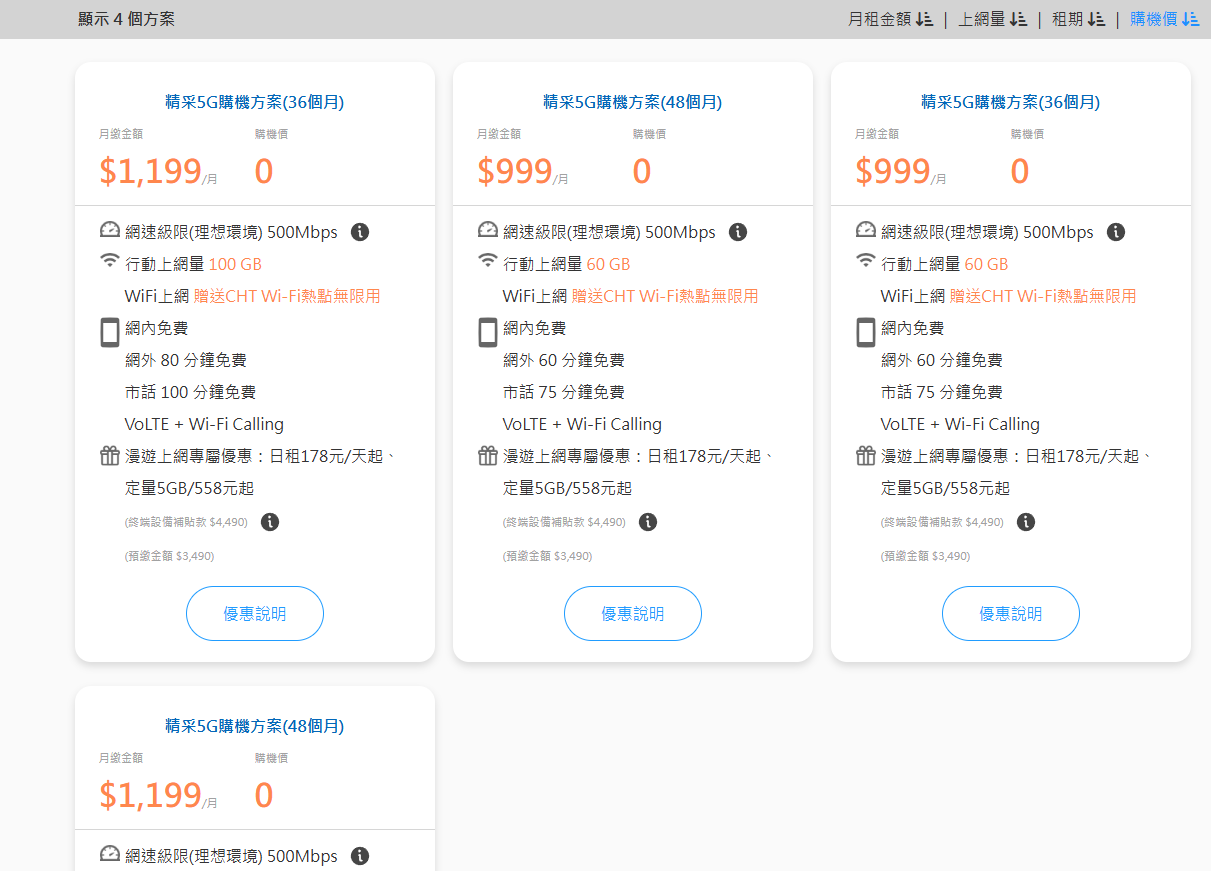
Task: Open 優惠說明 for $999 36-month plan
Action: tap(1011, 613)
